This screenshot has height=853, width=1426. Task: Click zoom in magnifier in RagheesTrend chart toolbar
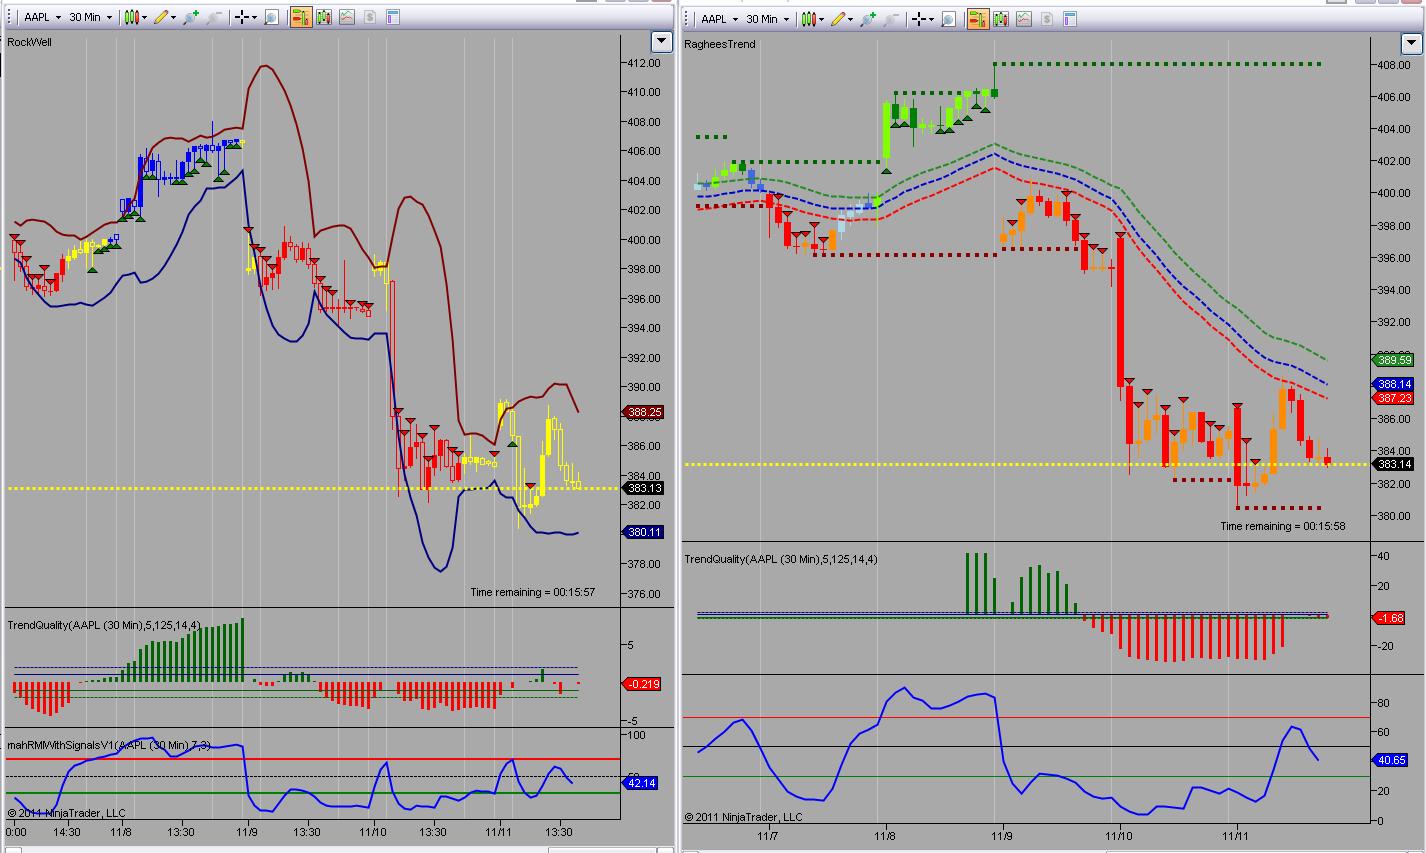point(869,19)
